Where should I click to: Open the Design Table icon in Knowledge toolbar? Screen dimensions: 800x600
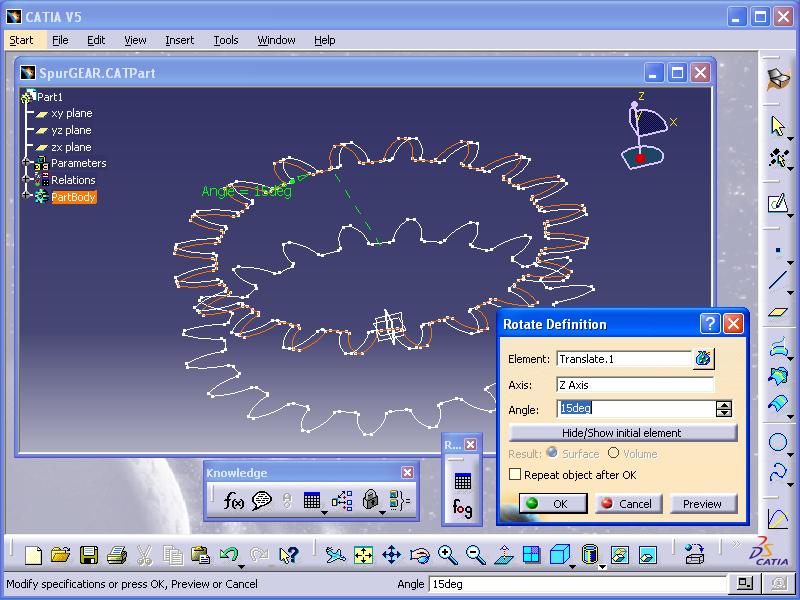[x=311, y=501]
